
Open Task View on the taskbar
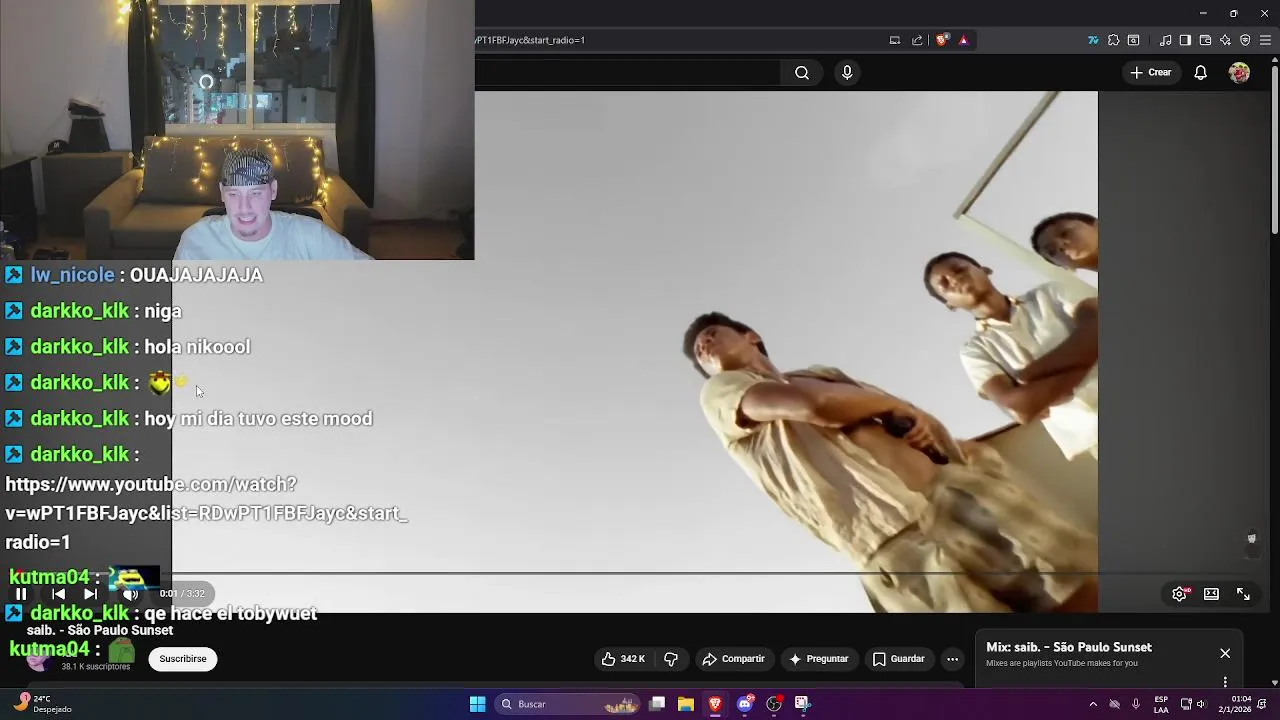point(657,704)
